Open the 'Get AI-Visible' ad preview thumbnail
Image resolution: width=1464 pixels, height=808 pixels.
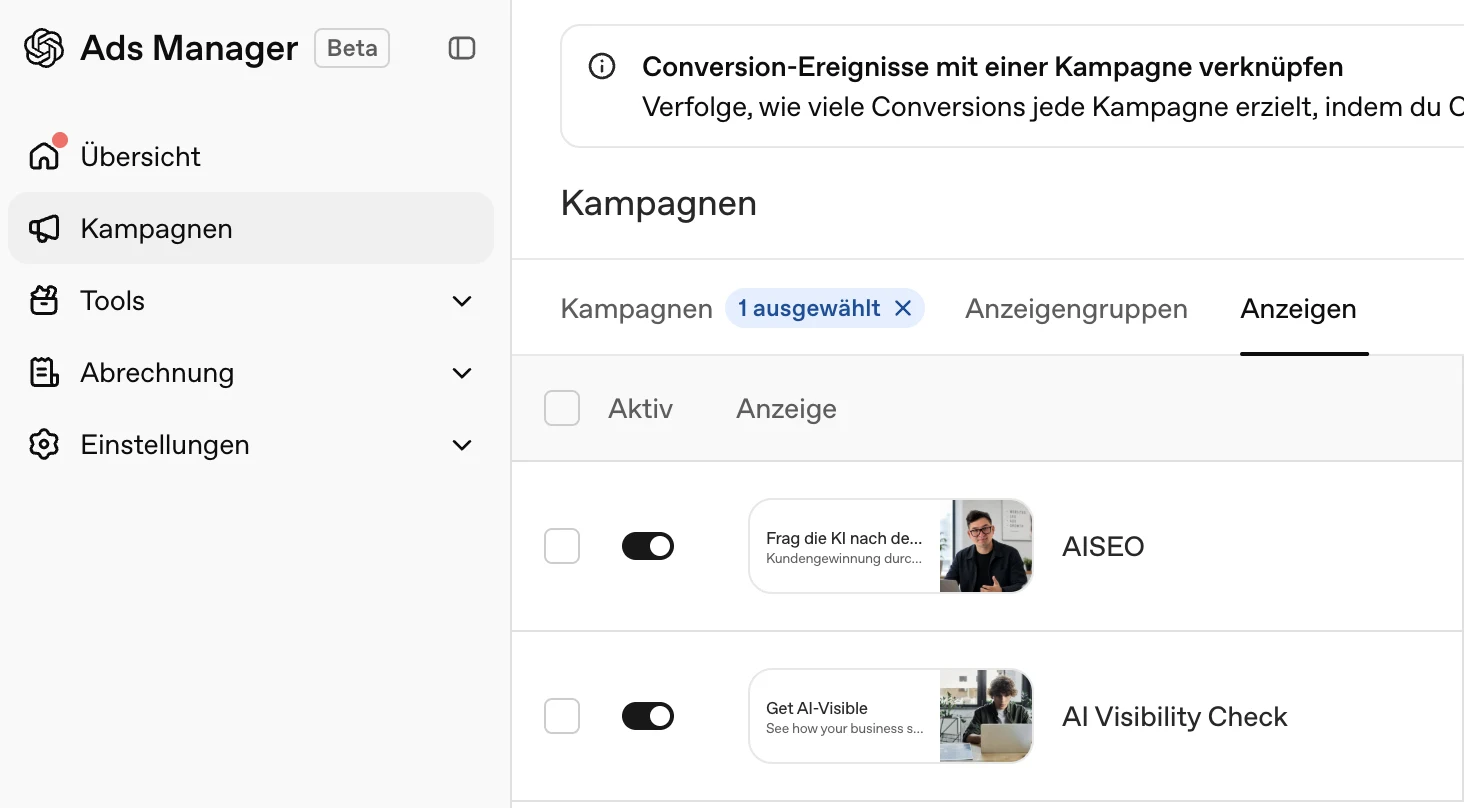point(891,716)
